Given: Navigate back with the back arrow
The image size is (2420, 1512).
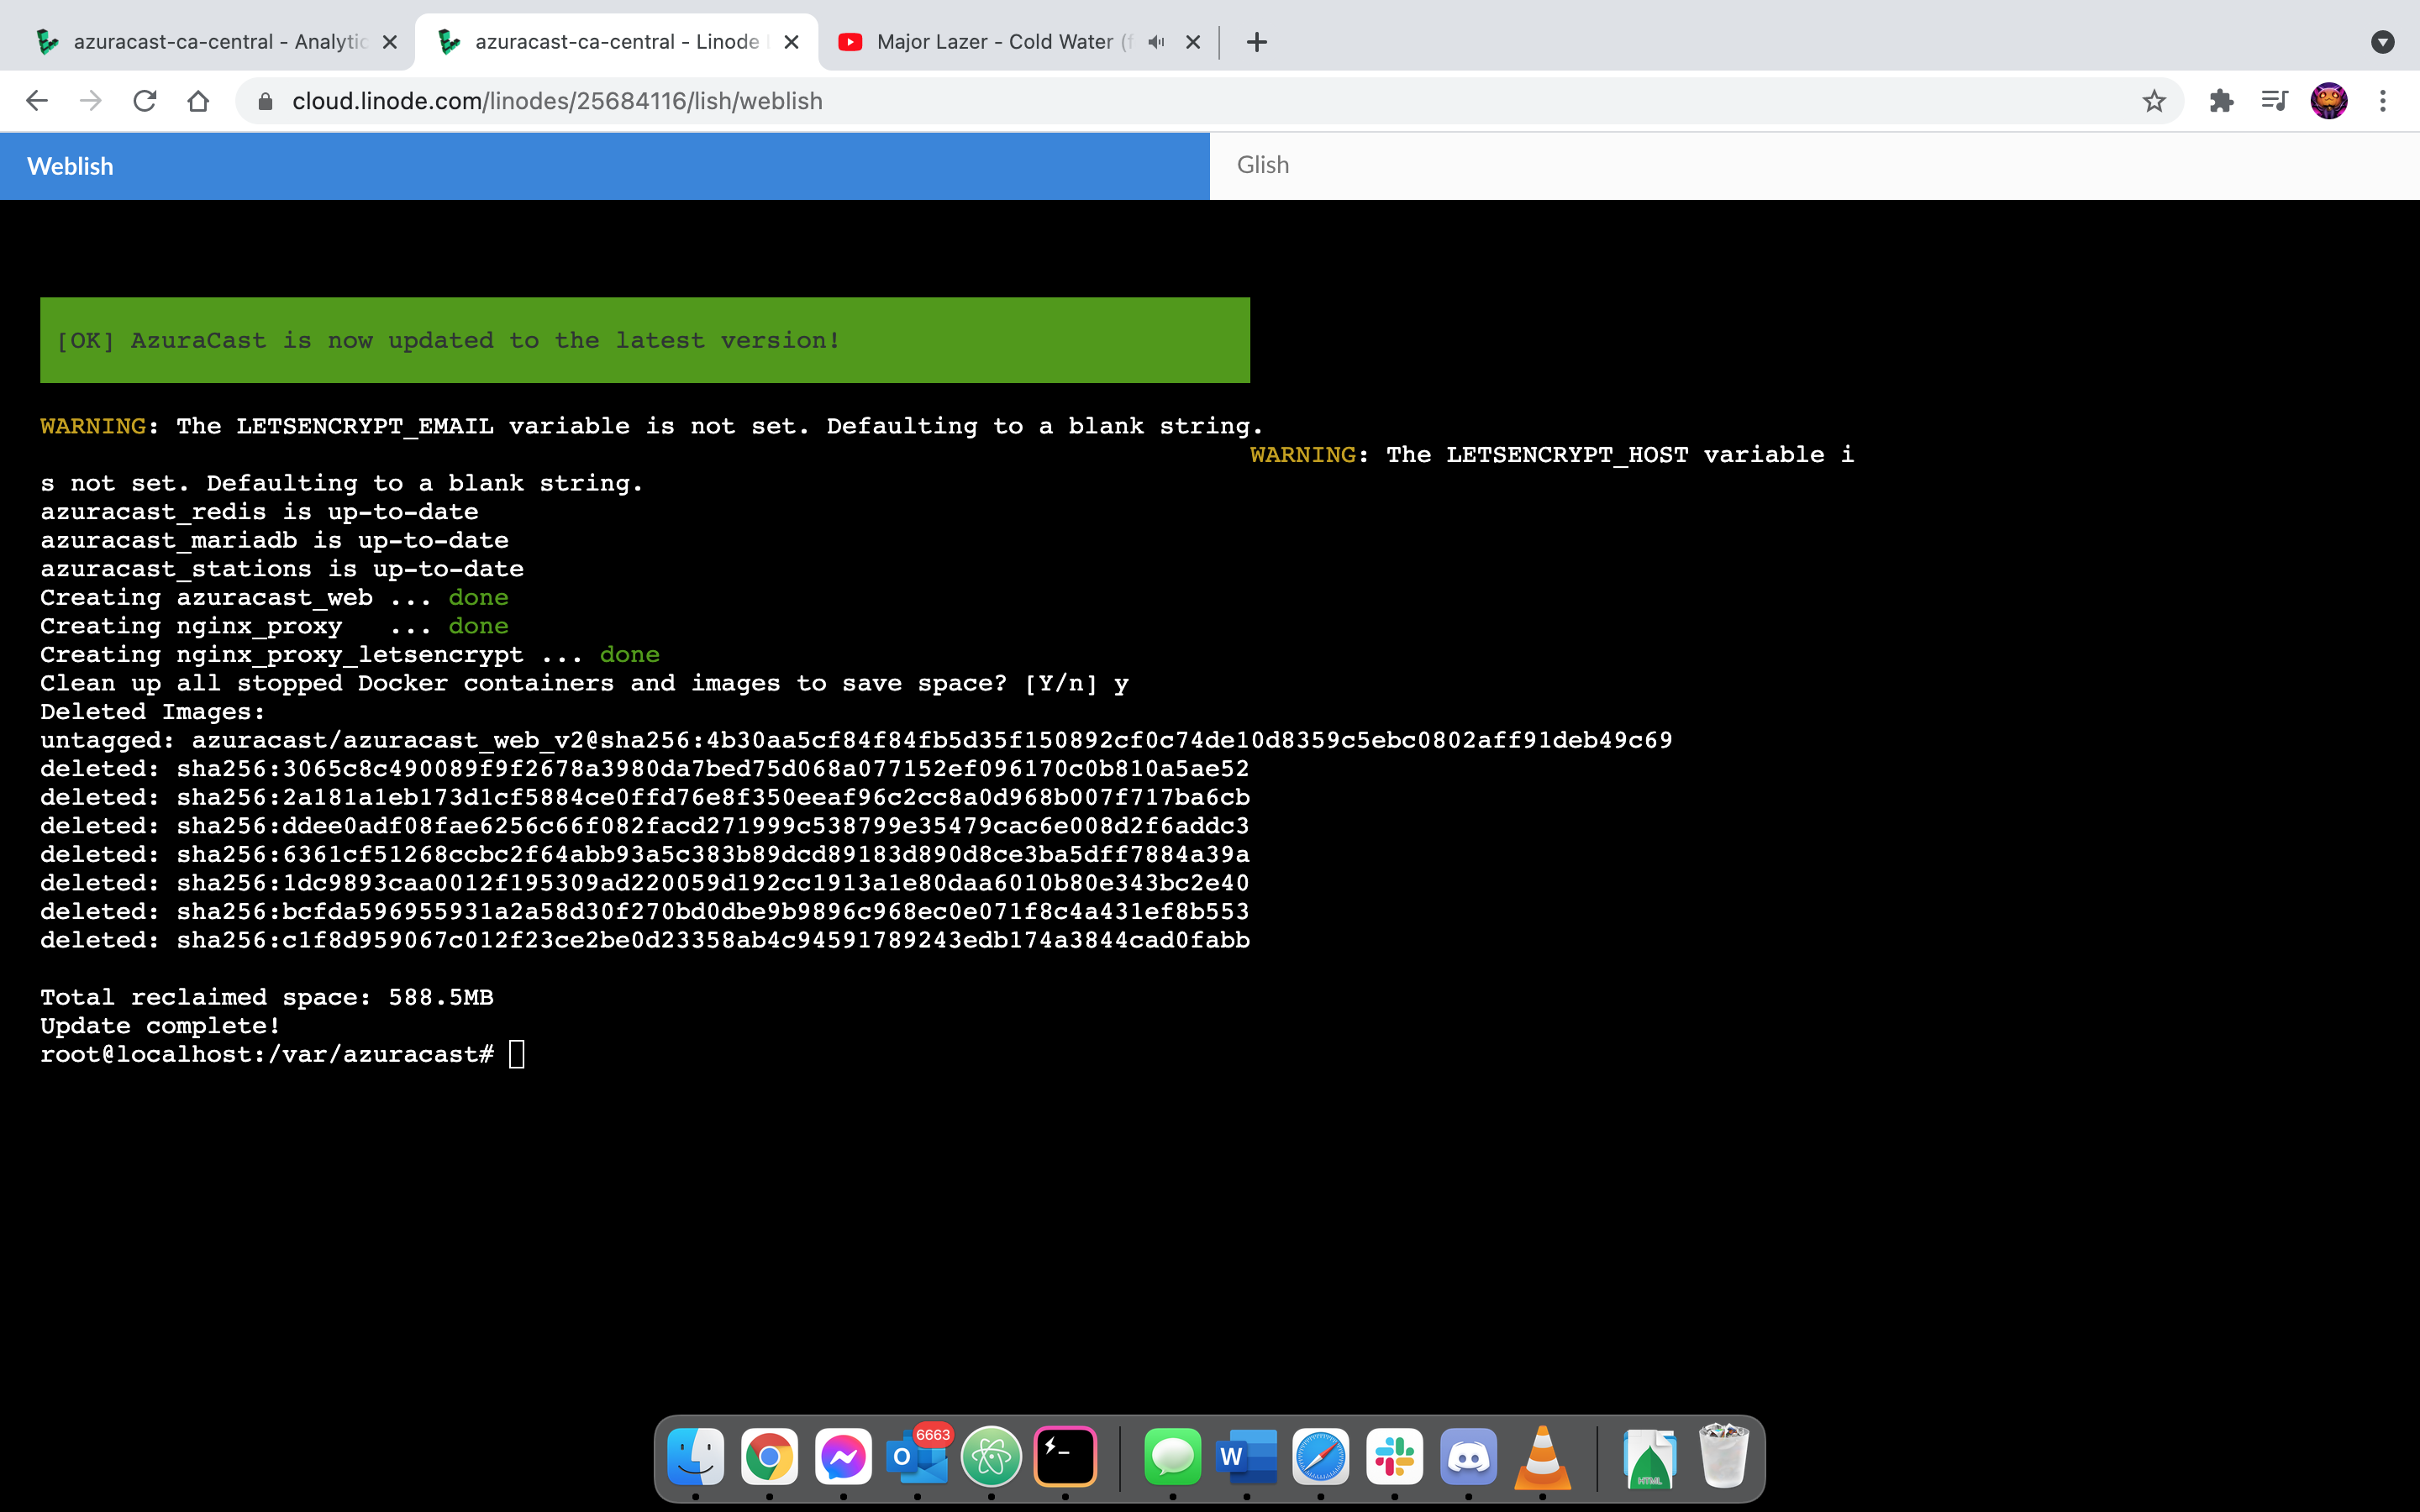Looking at the screenshot, I should click(37, 101).
